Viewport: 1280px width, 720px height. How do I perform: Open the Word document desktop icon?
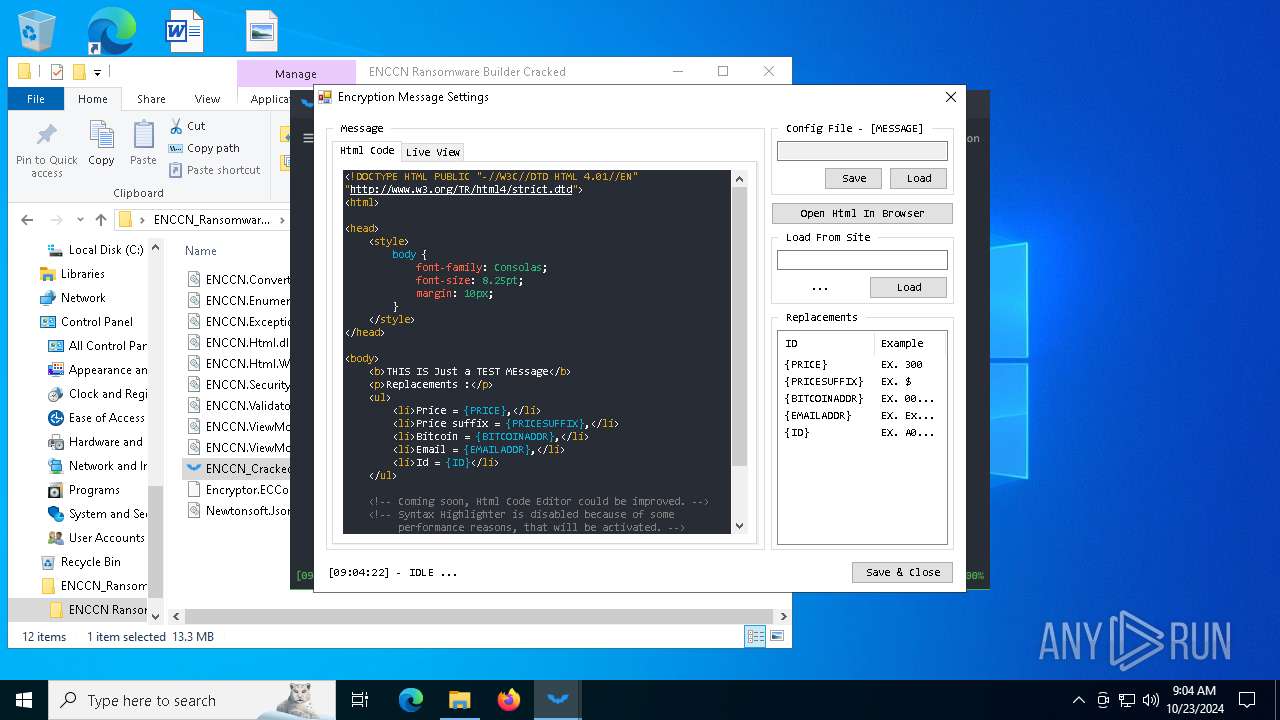click(185, 31)
